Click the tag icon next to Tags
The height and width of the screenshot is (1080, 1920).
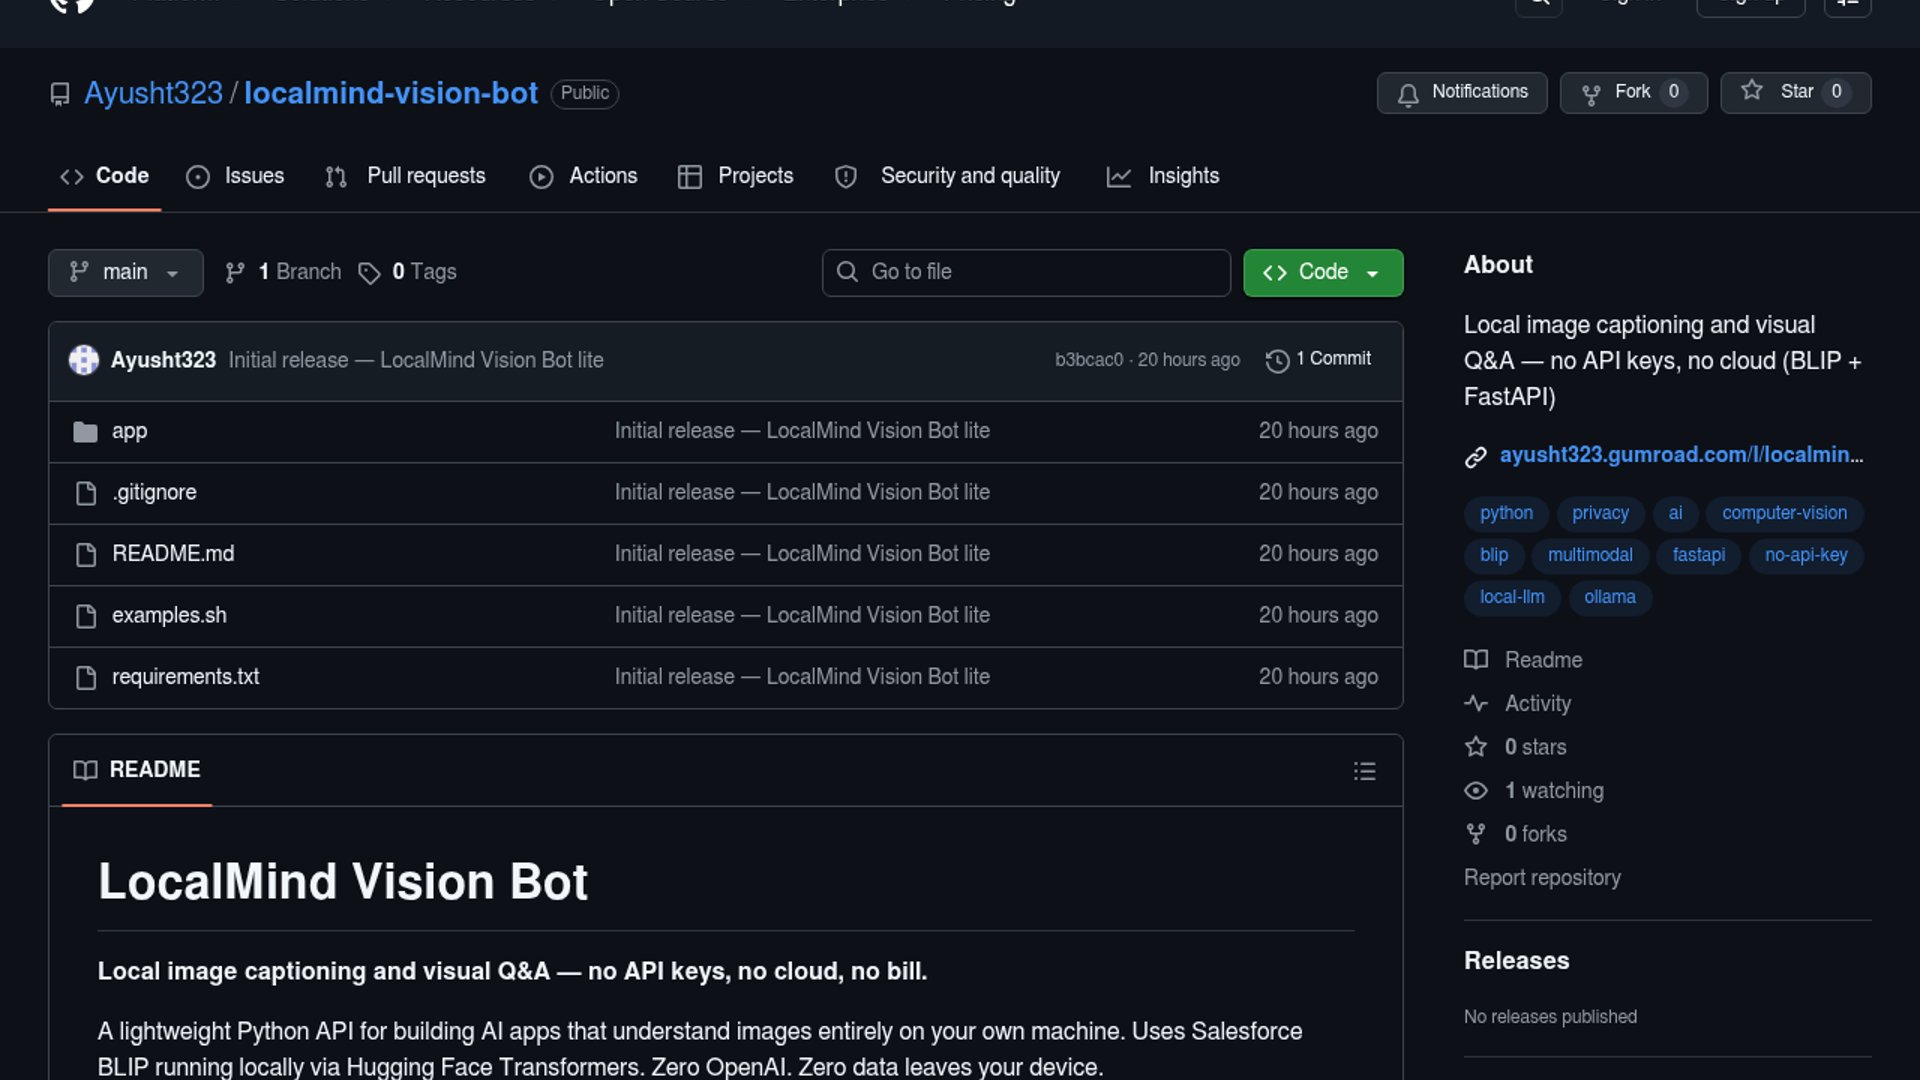click(x=369, y=273)
